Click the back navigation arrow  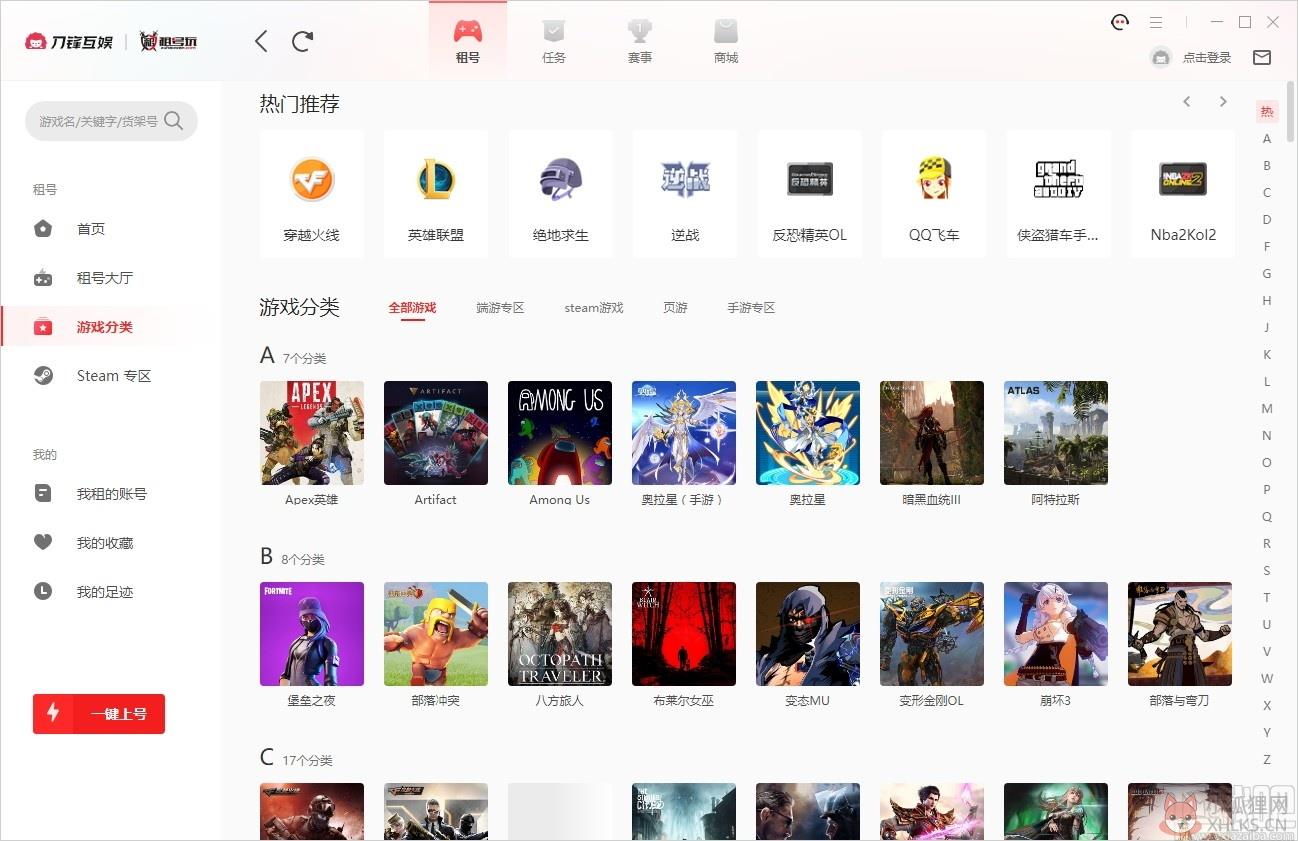(x=261, y=41)
